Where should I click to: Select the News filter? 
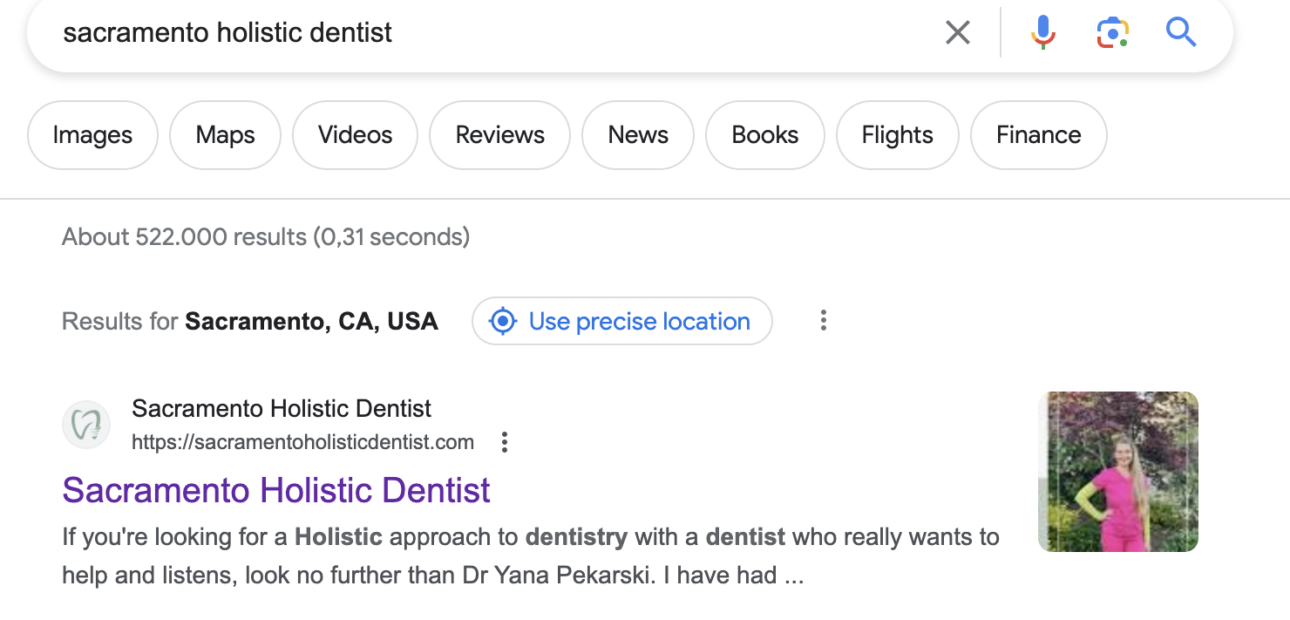point(638,135)
